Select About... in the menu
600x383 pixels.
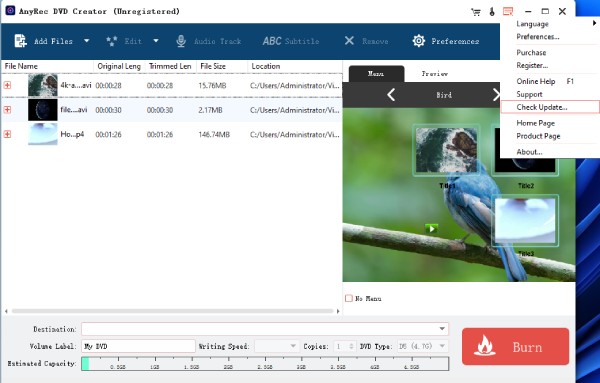[x=549, y=152]
